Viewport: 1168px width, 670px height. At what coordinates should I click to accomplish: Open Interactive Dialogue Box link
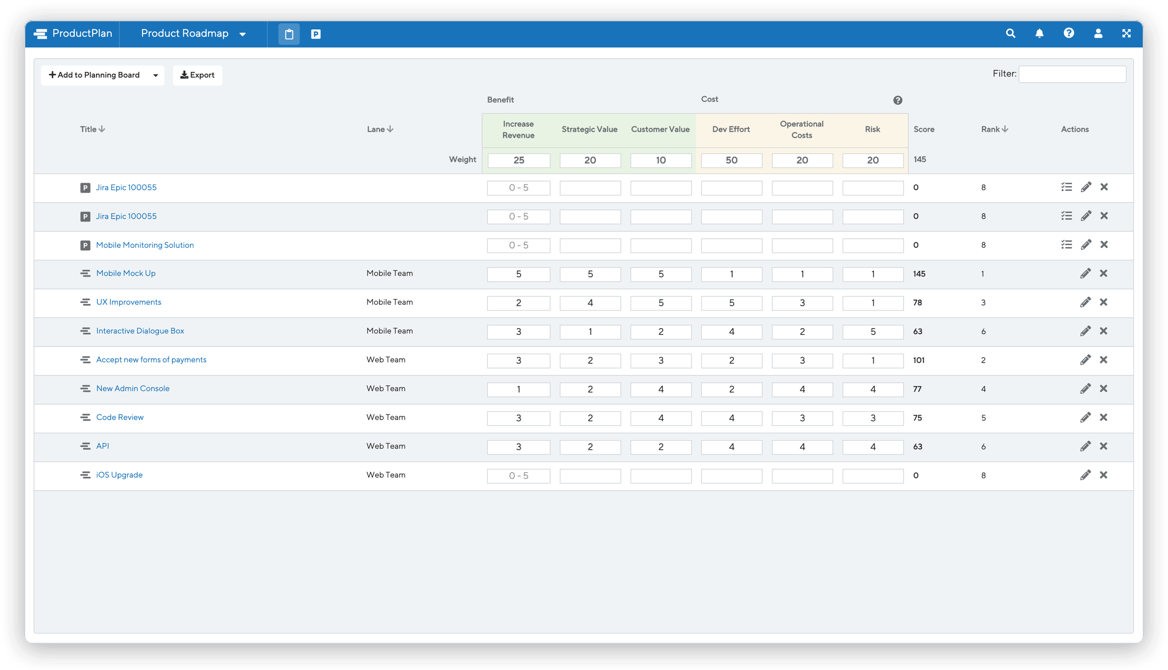[140, 331]
